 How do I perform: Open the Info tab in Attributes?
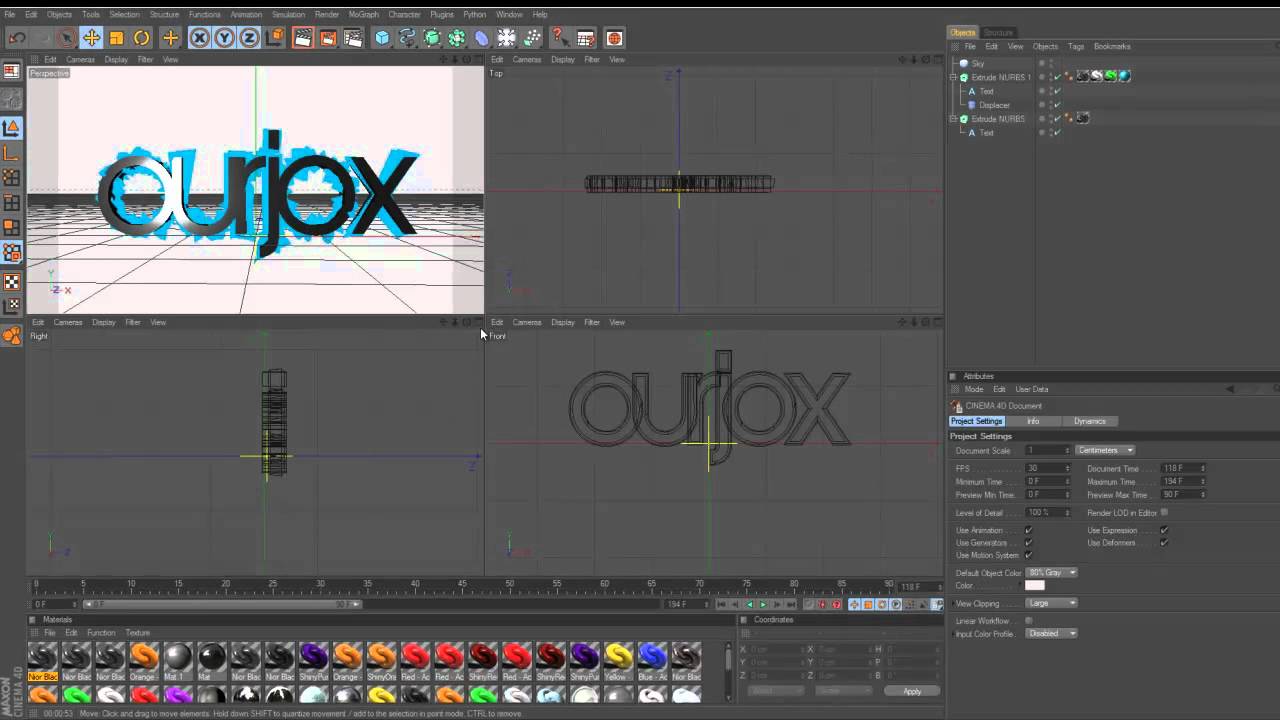click(x=1033, y=421)
